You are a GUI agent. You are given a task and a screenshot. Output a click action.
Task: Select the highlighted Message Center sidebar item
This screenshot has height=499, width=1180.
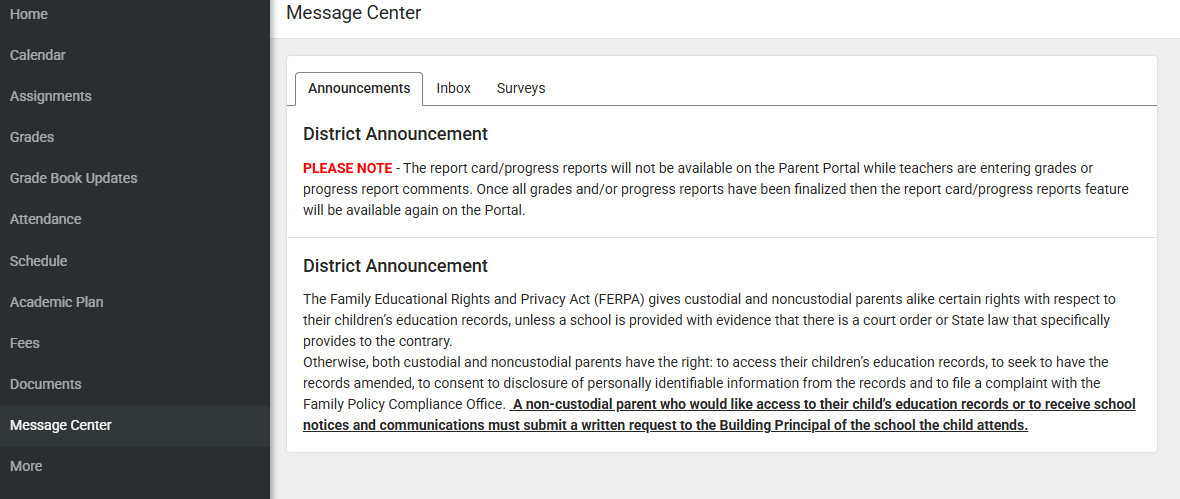(61, 425)
